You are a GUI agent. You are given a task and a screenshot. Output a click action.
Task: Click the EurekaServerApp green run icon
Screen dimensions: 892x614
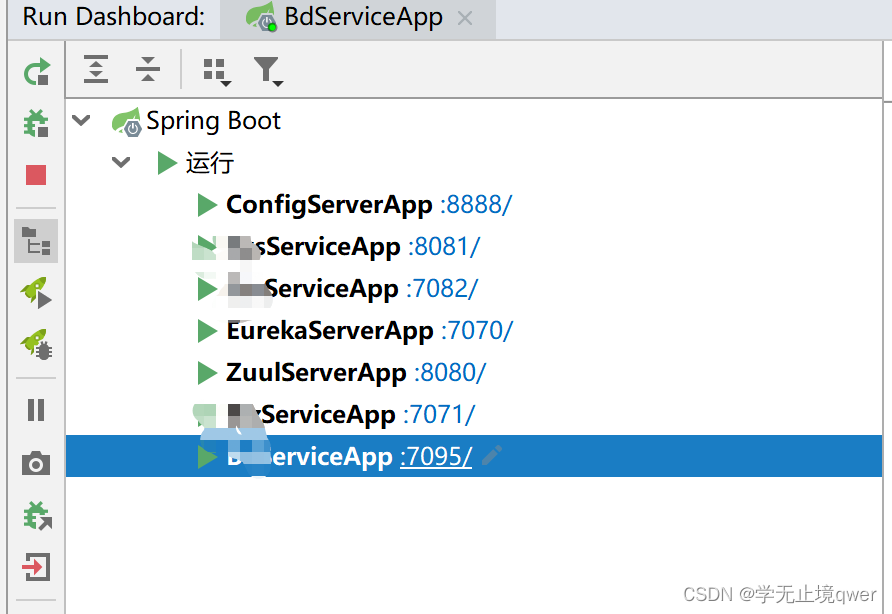(207, 331)
